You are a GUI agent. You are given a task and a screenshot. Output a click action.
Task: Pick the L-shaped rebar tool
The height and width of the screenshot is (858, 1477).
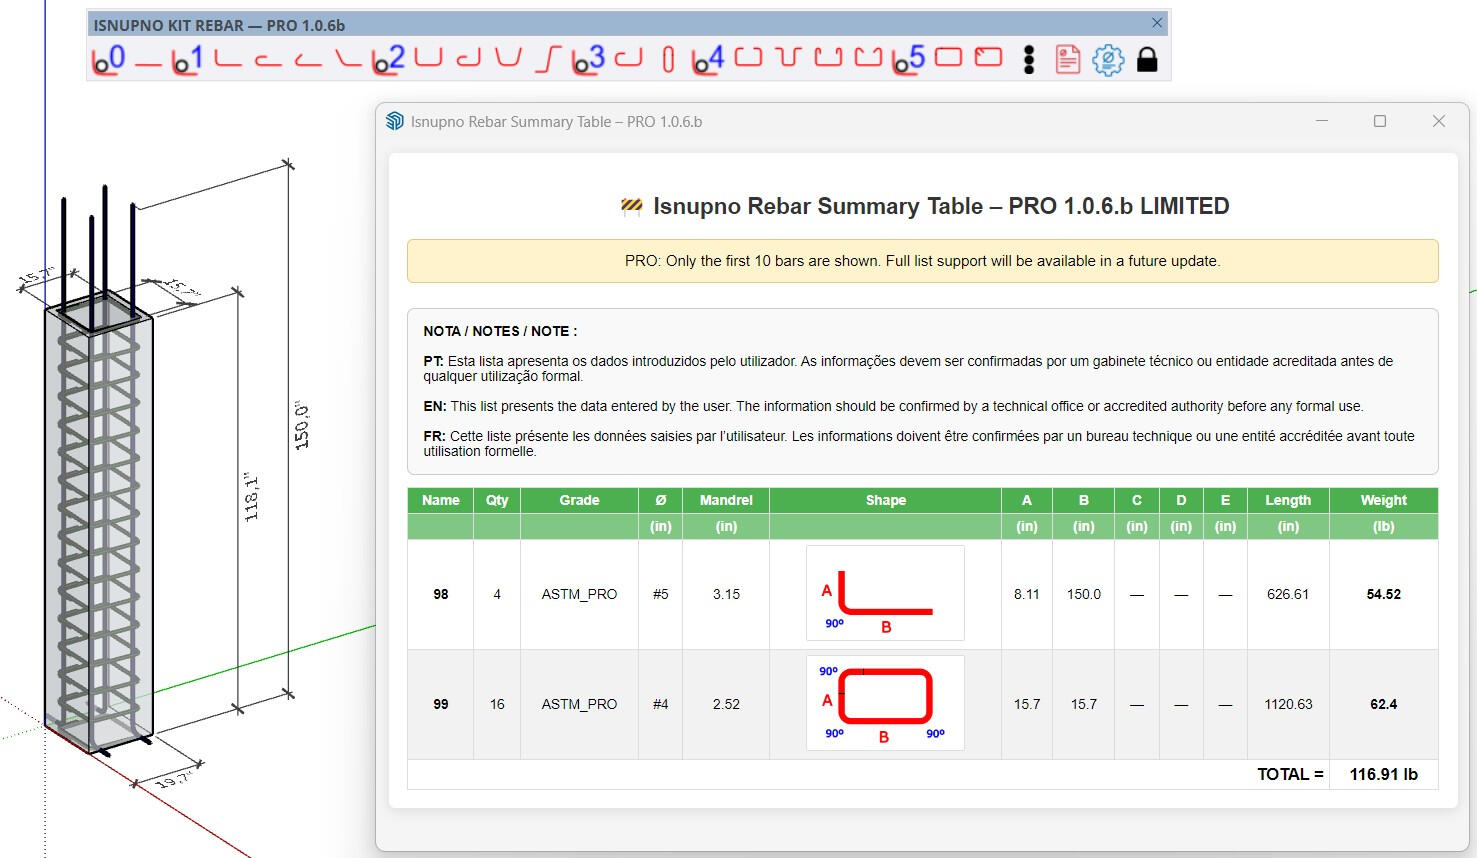click(228, 58)
